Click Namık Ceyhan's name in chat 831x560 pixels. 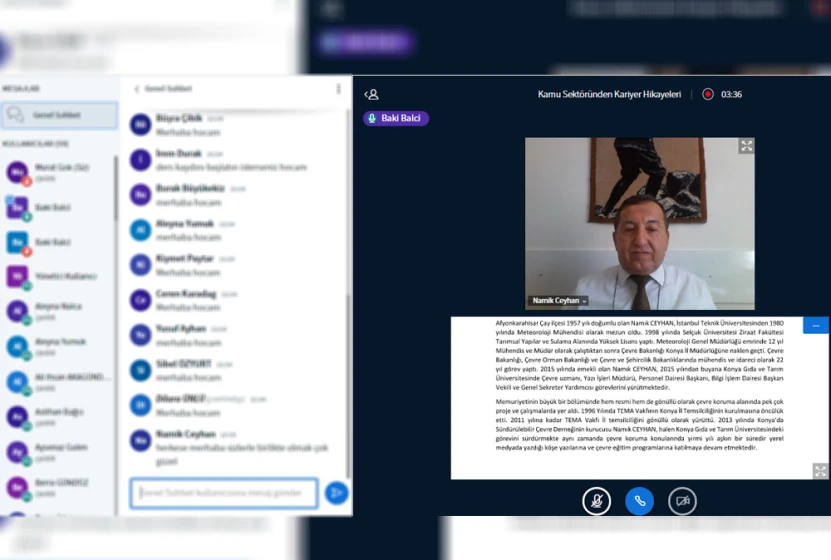point(186,434)
